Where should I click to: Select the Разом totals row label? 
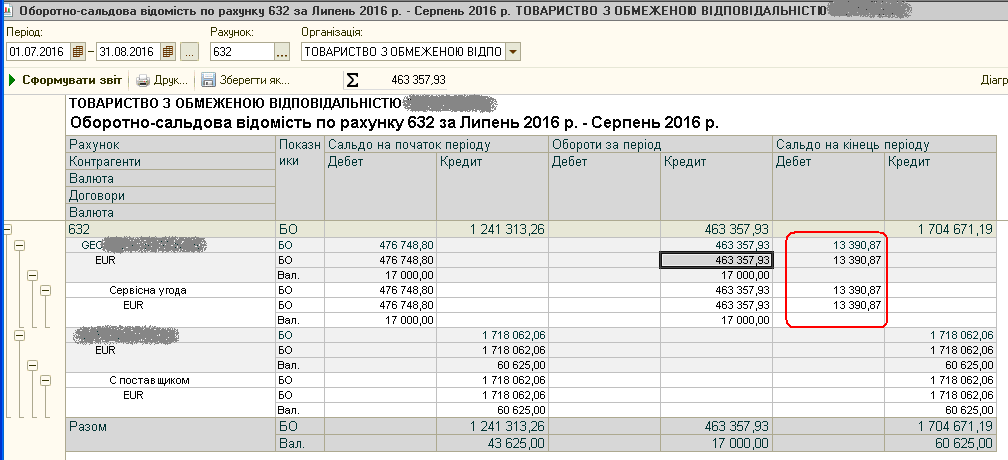point(170,427)
